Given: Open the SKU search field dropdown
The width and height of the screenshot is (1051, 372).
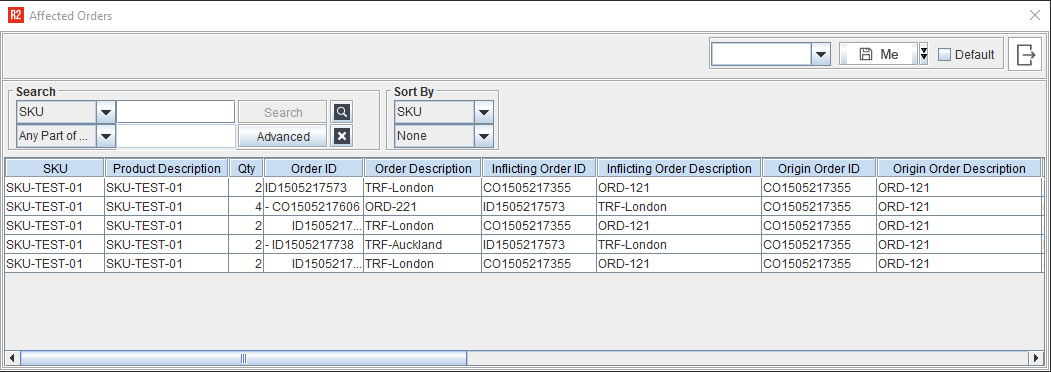Looking at the screenshot, I should tap(106, 112).
